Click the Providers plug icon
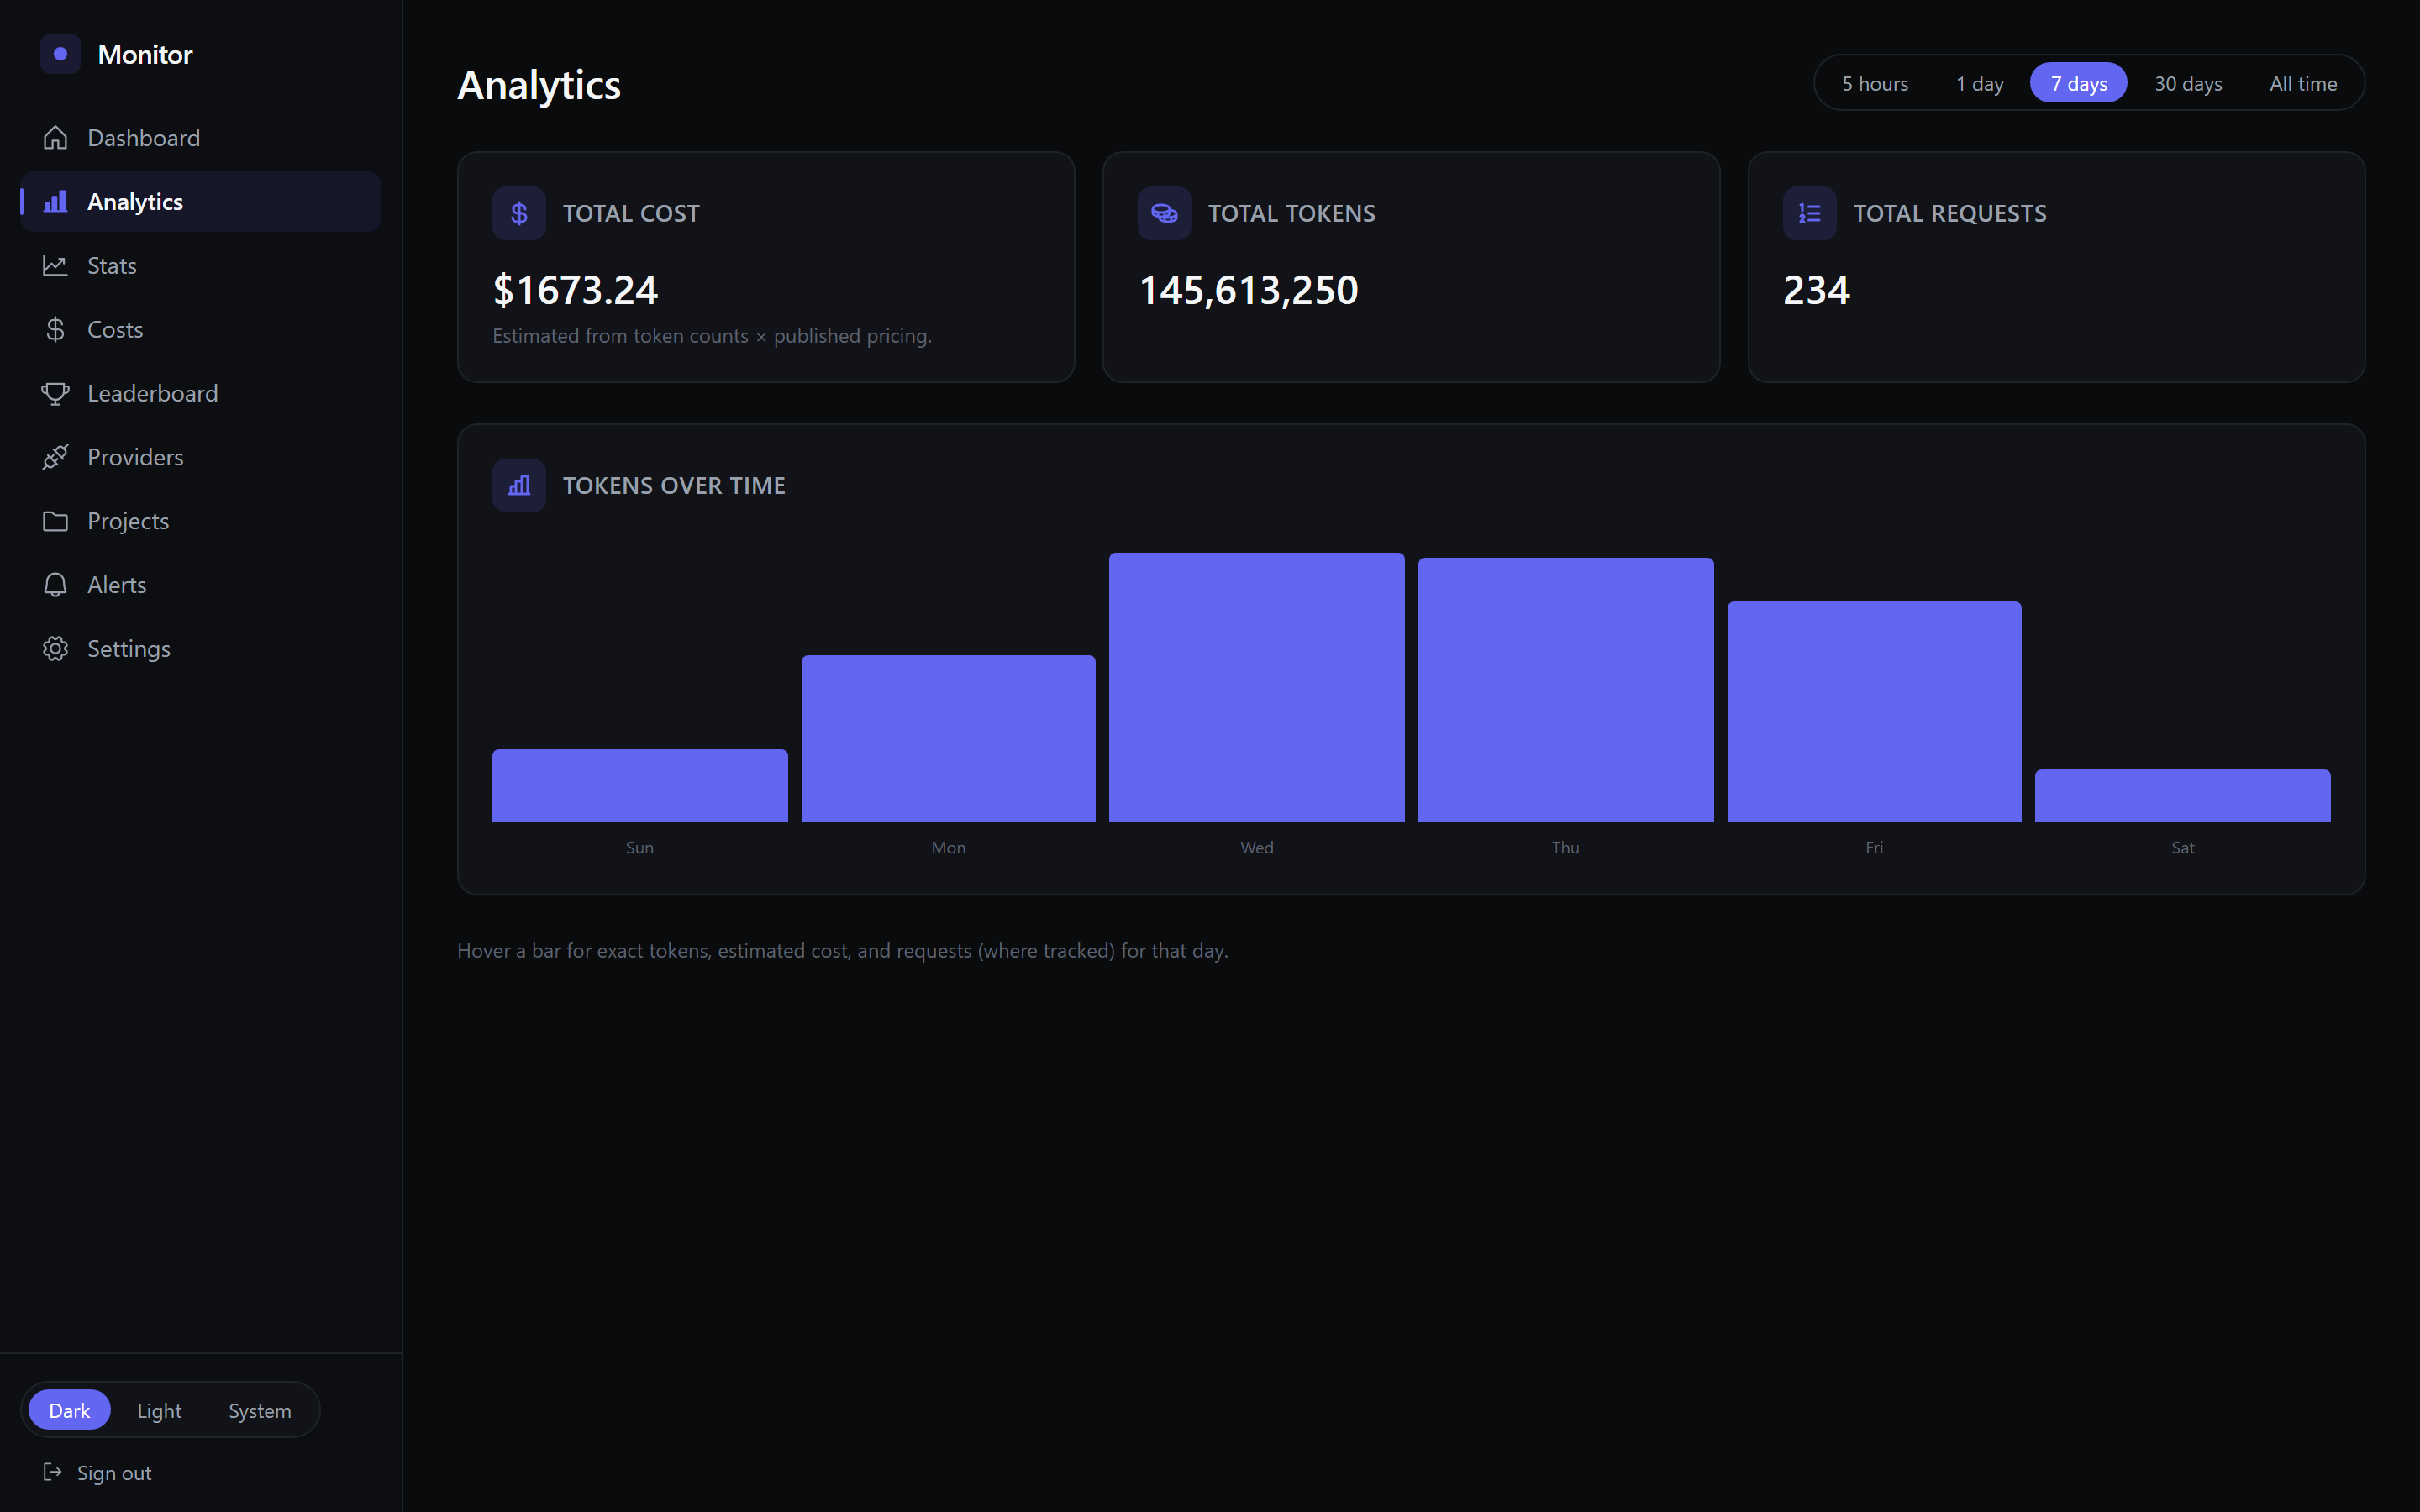2420x1512 pixels. point(55,457)
